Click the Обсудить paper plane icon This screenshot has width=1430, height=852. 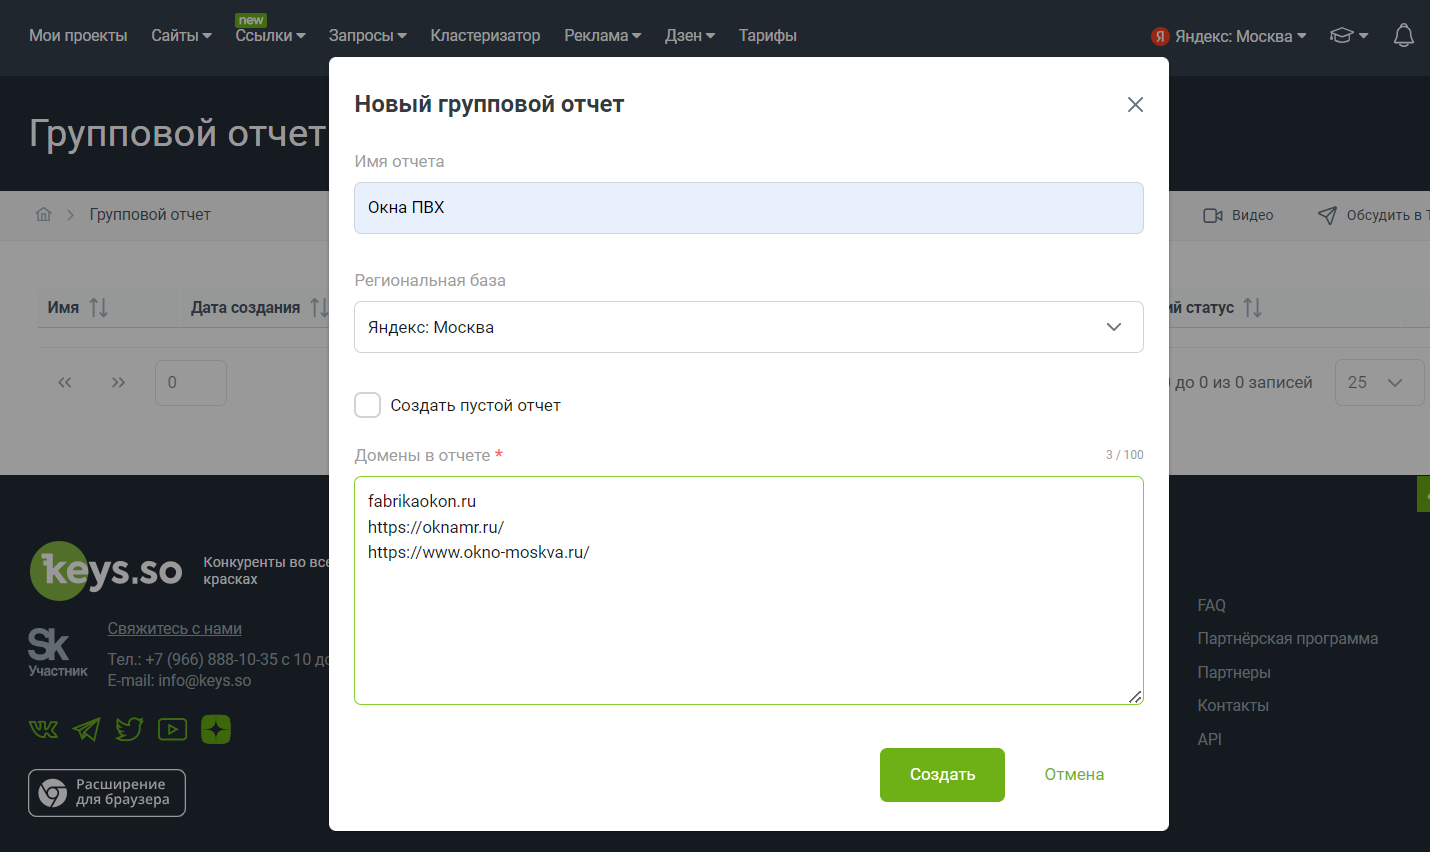point(1327,215)
